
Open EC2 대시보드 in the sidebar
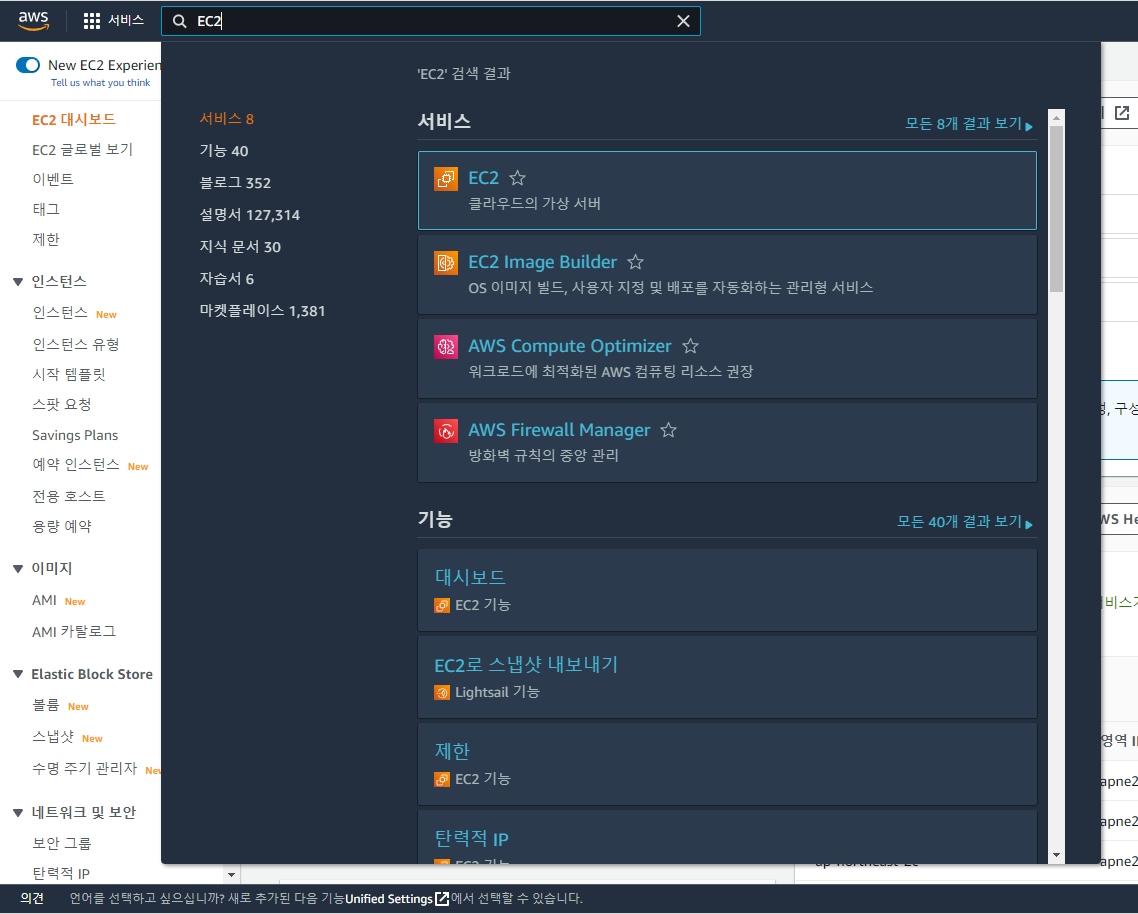pyautogui.click(x=73, y=120)
